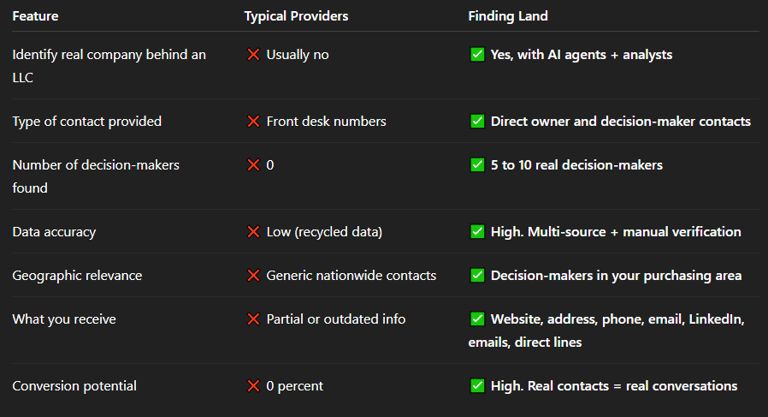Click the green checkmark beside "High. Real contacts"
Screen dimensions: 768x417
click(477, 386)
